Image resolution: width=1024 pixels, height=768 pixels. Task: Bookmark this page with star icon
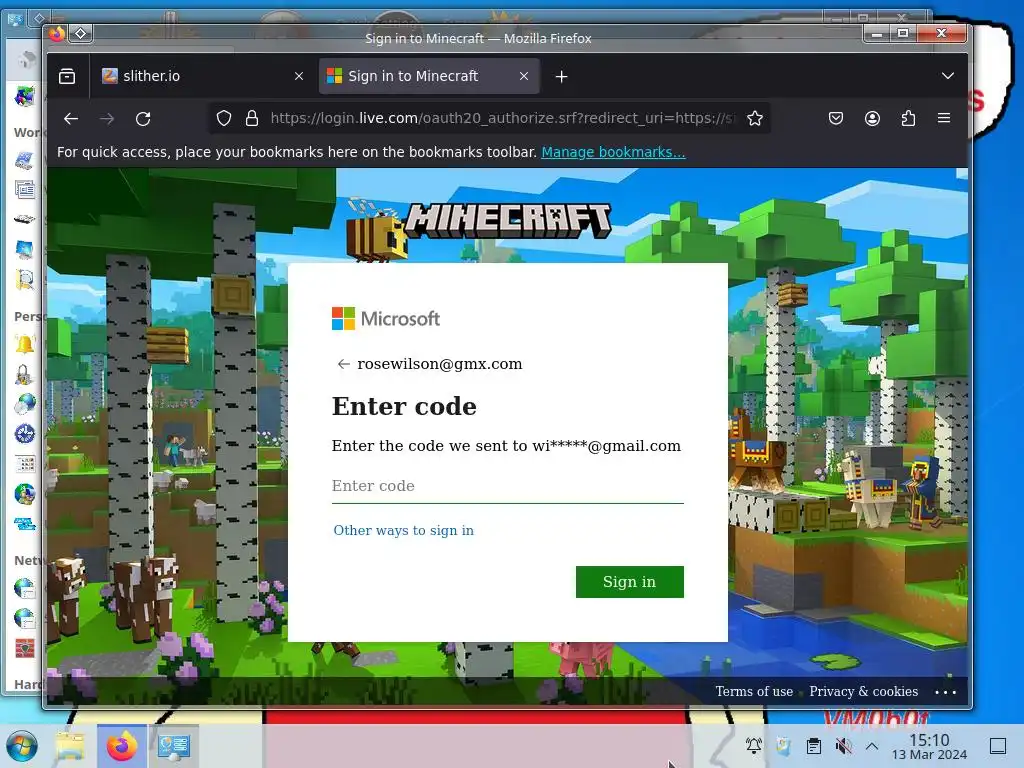(755, 118)
